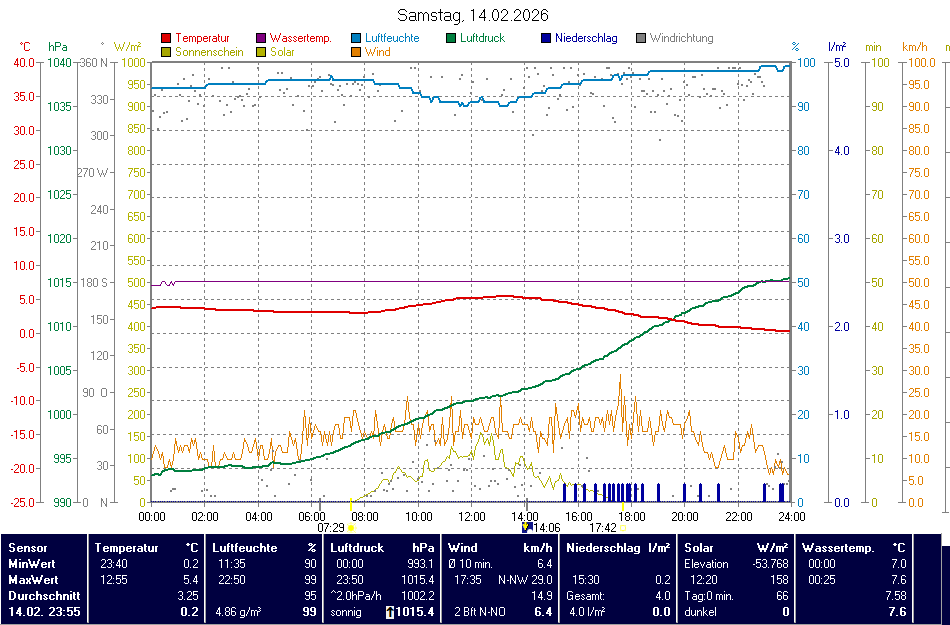Click the purple Wassertemp. legend square
Screen dimensions: 950x625
tap(261, 39)
